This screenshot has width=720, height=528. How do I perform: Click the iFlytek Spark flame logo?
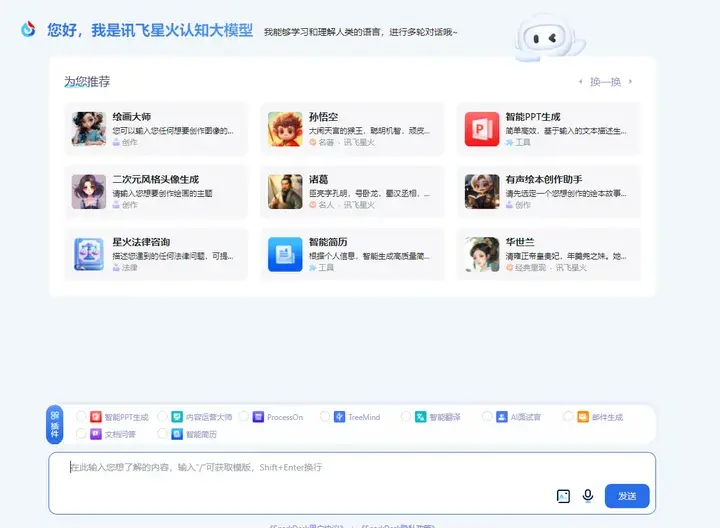tap(28, 30)
